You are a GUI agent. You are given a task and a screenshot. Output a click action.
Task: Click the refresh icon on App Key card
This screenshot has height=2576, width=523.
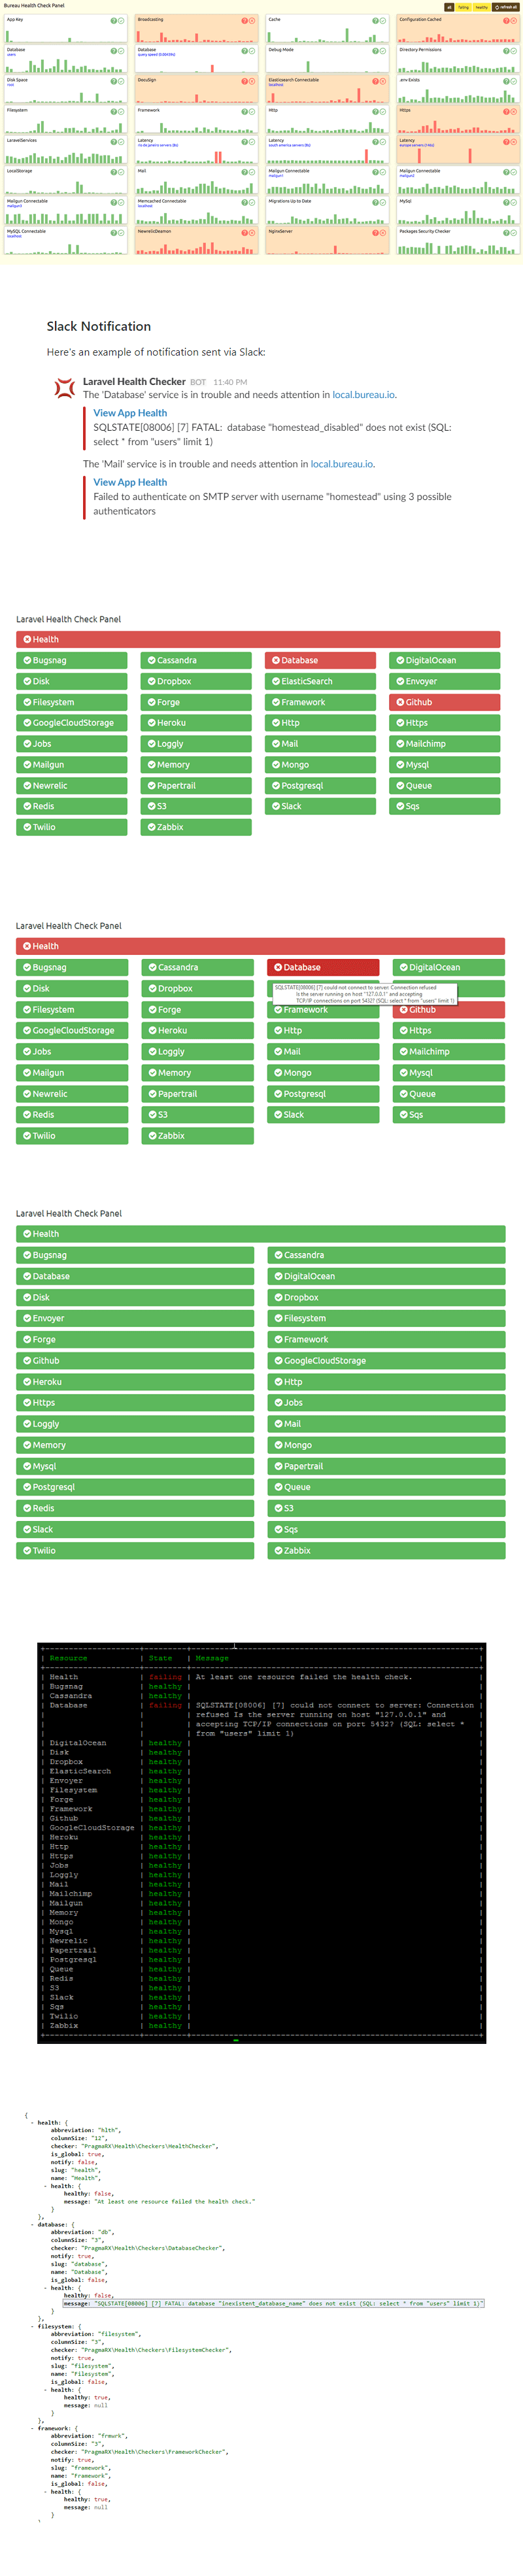click(121, 20)
